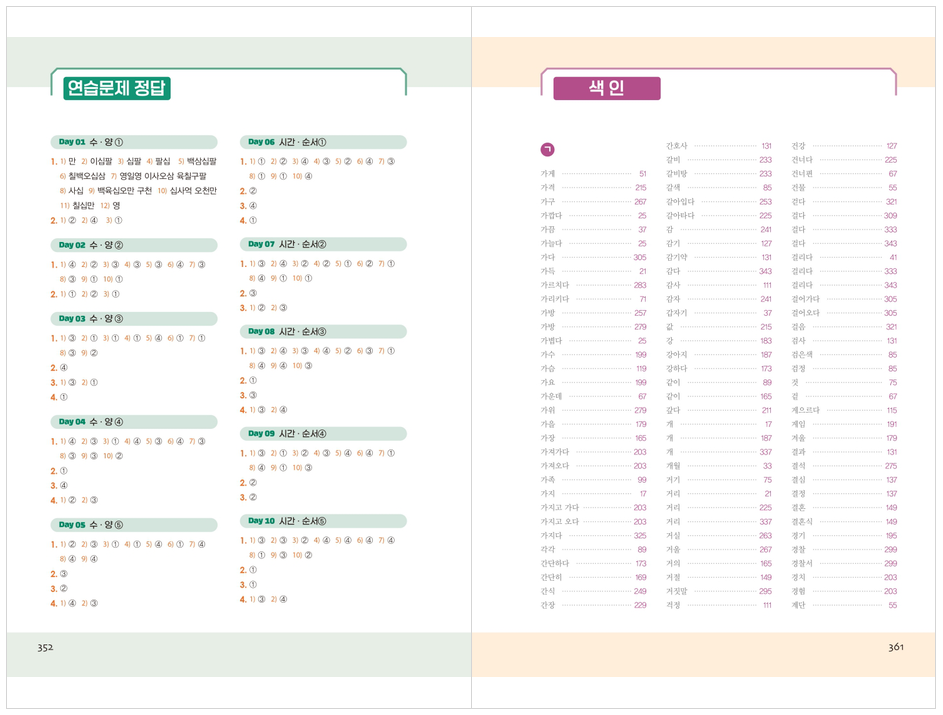Click the index entry 가수
The image size is (943, 715).
[x=594, y=355]
